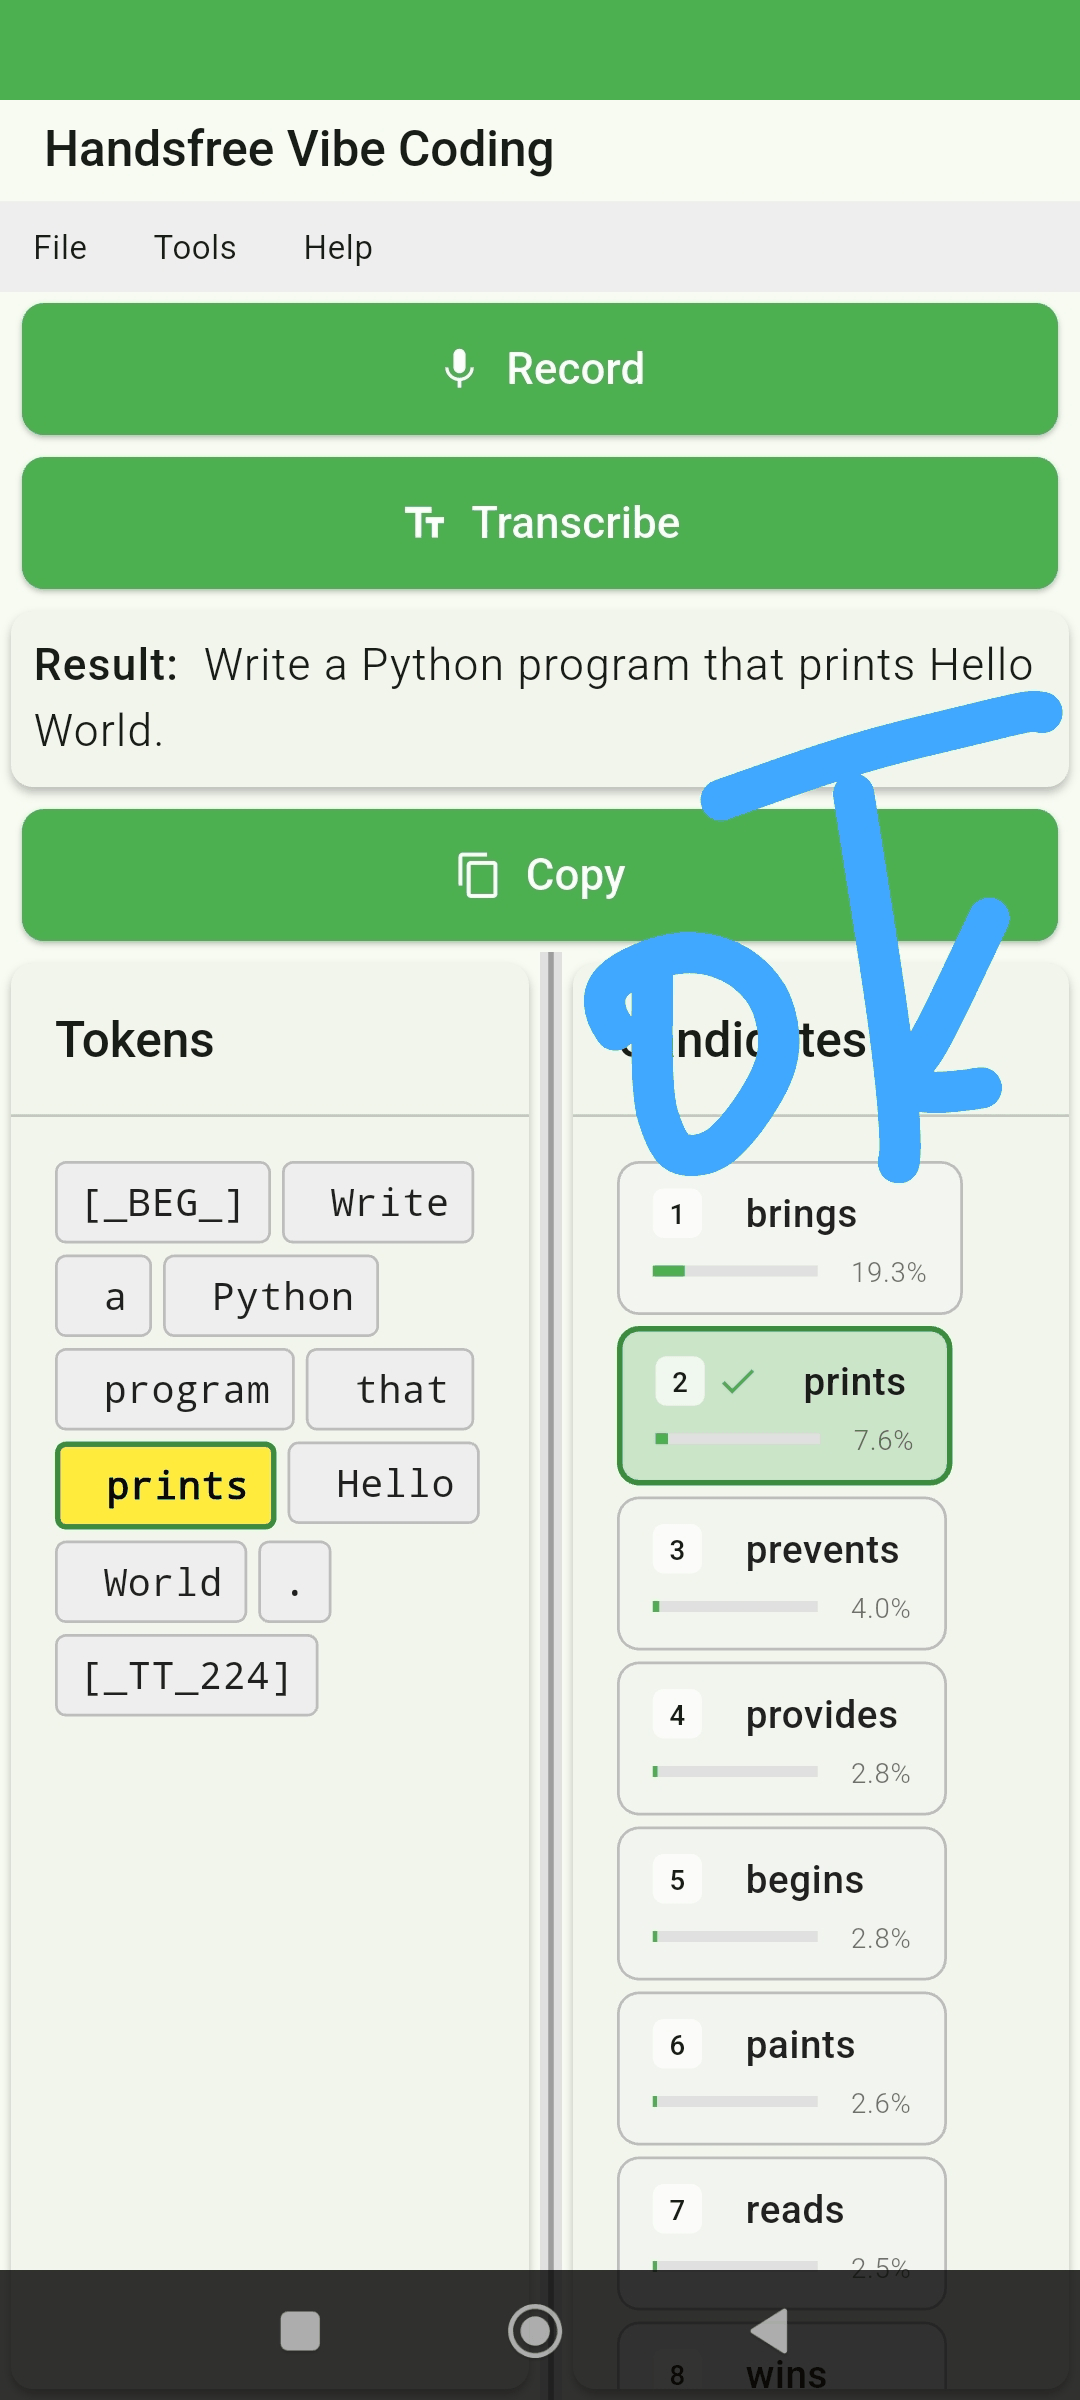Tap the clipboard icon on Copy

[x=478, y=875]
